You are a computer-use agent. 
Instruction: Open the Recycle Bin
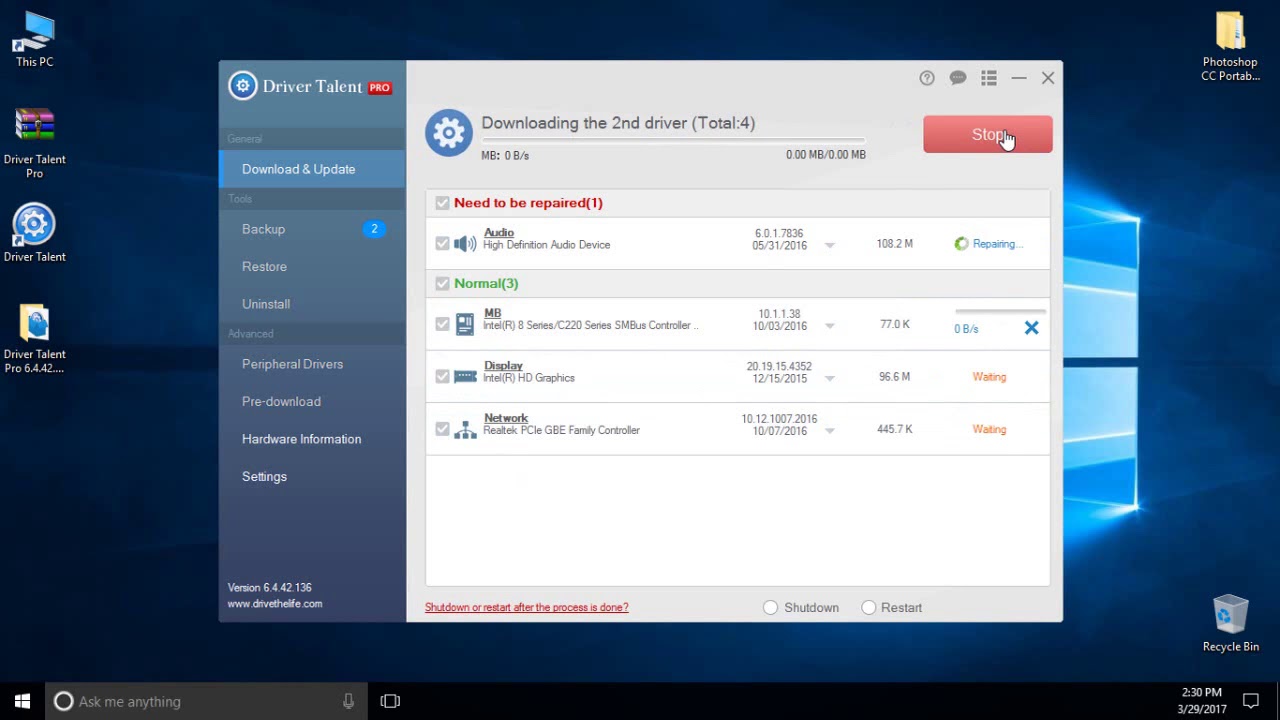coord(1230,624)
